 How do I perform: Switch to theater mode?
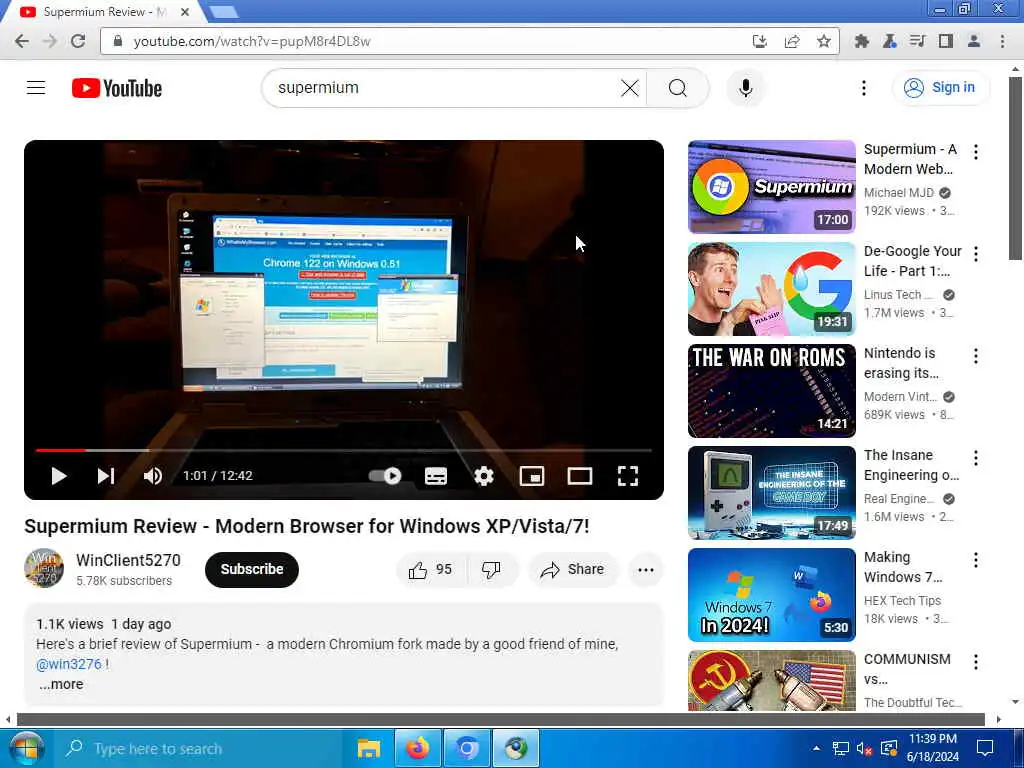coord(580,476)
